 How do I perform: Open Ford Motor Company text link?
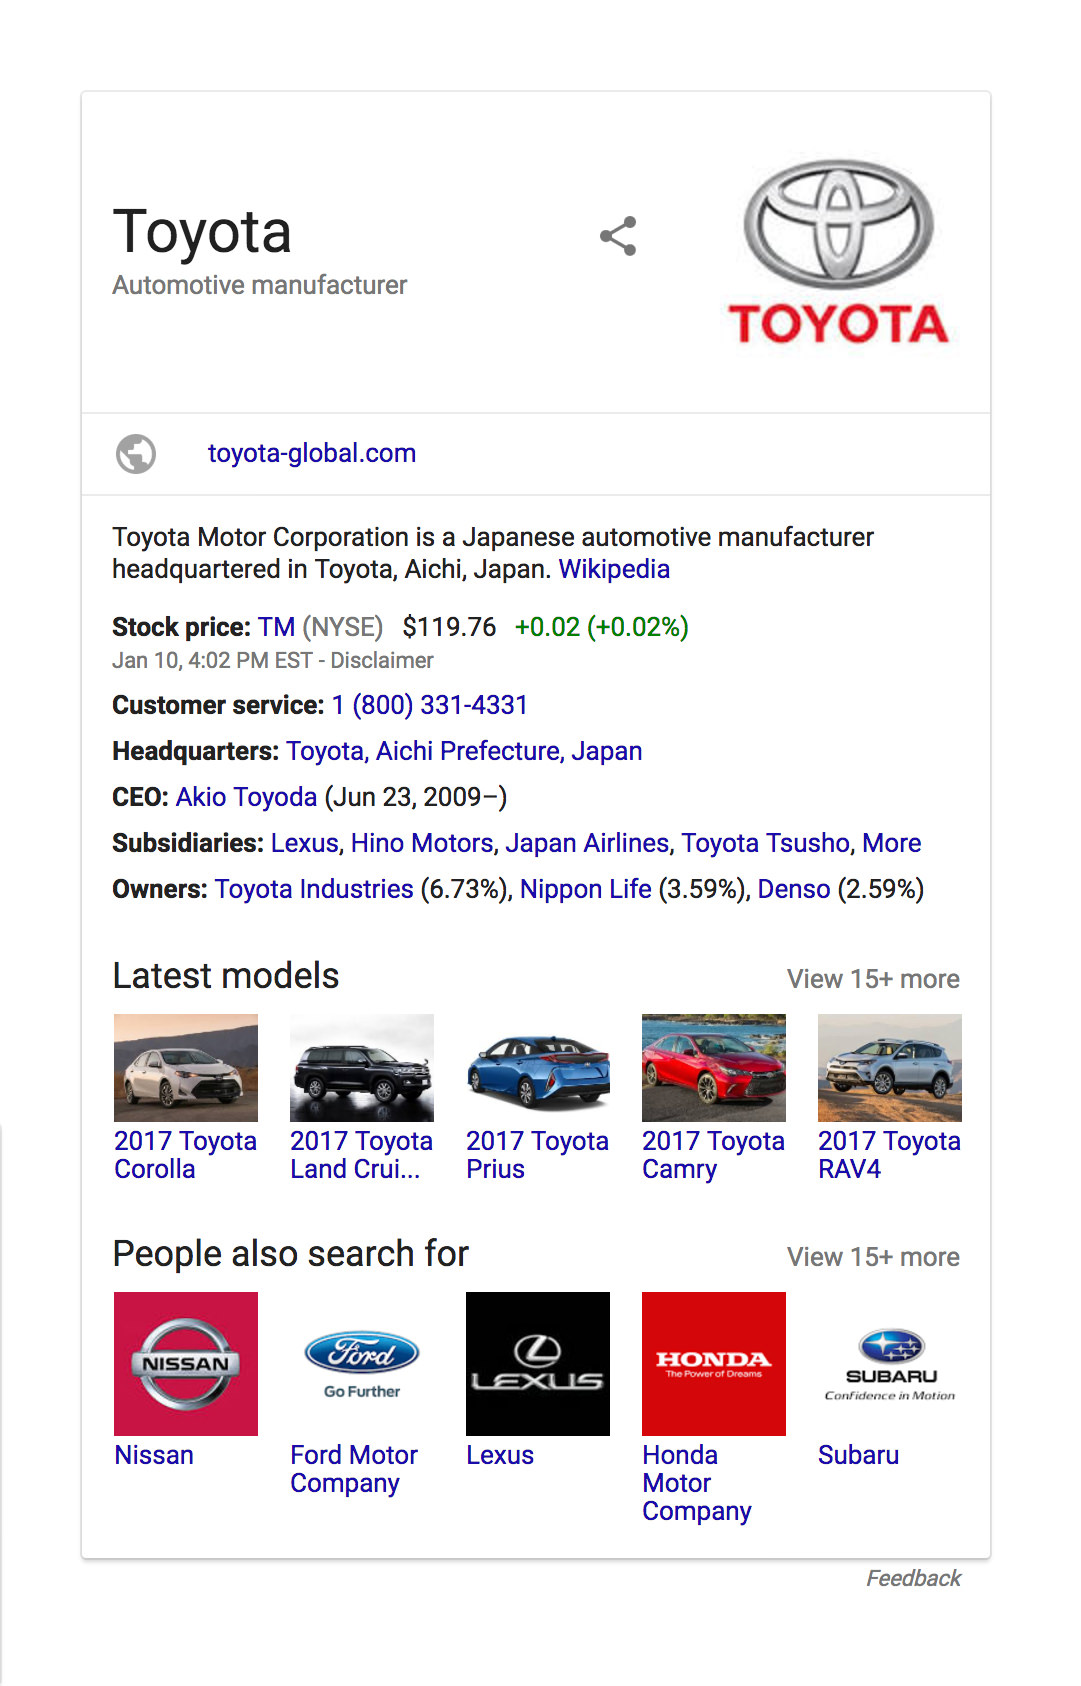[354, 1469]
